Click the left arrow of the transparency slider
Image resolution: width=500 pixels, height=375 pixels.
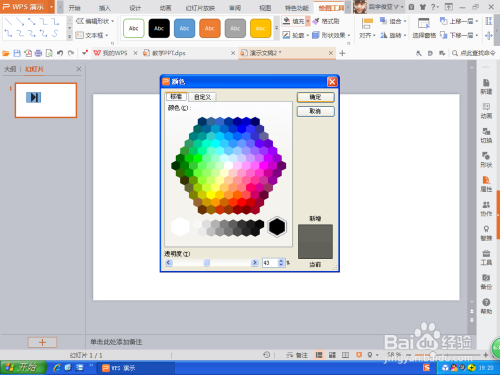pyautogui.click(x=168, y=263)
